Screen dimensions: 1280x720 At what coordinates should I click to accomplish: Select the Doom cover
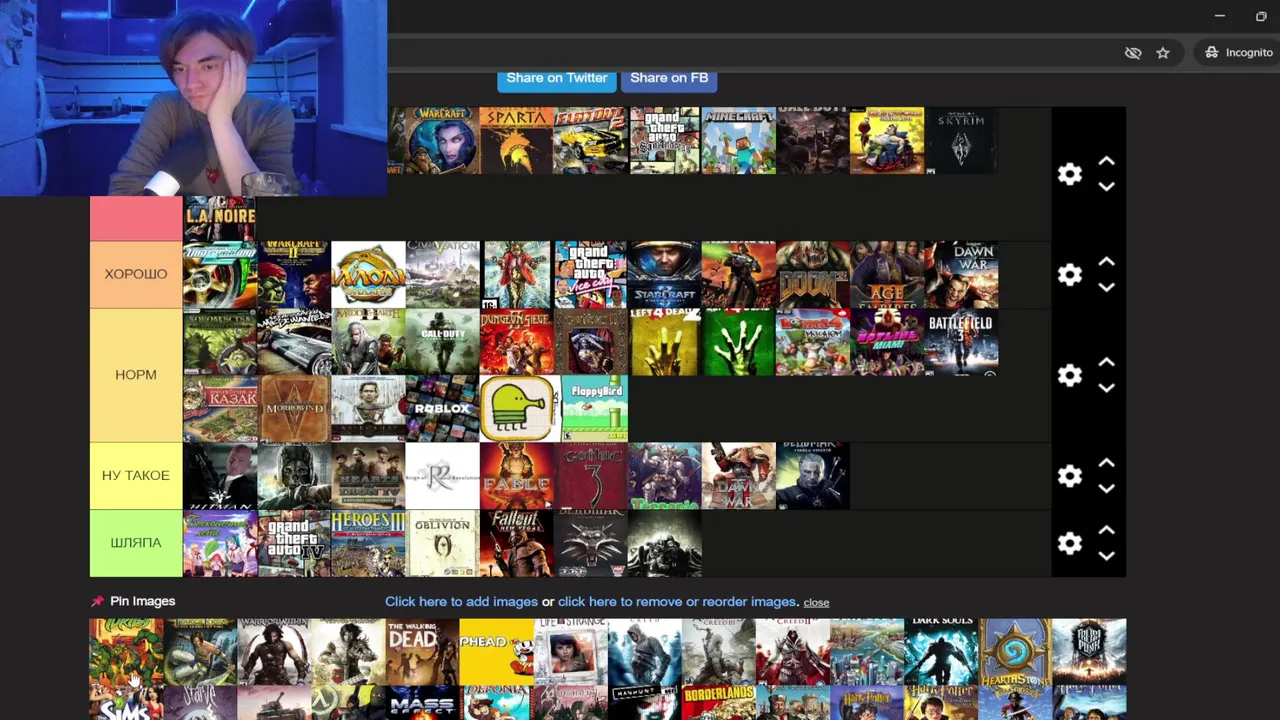(x=813, y=274)
